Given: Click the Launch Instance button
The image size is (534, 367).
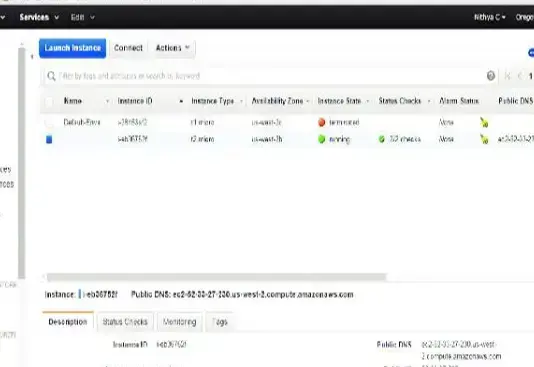Looking at the screenshot, I should pos(73,48).
